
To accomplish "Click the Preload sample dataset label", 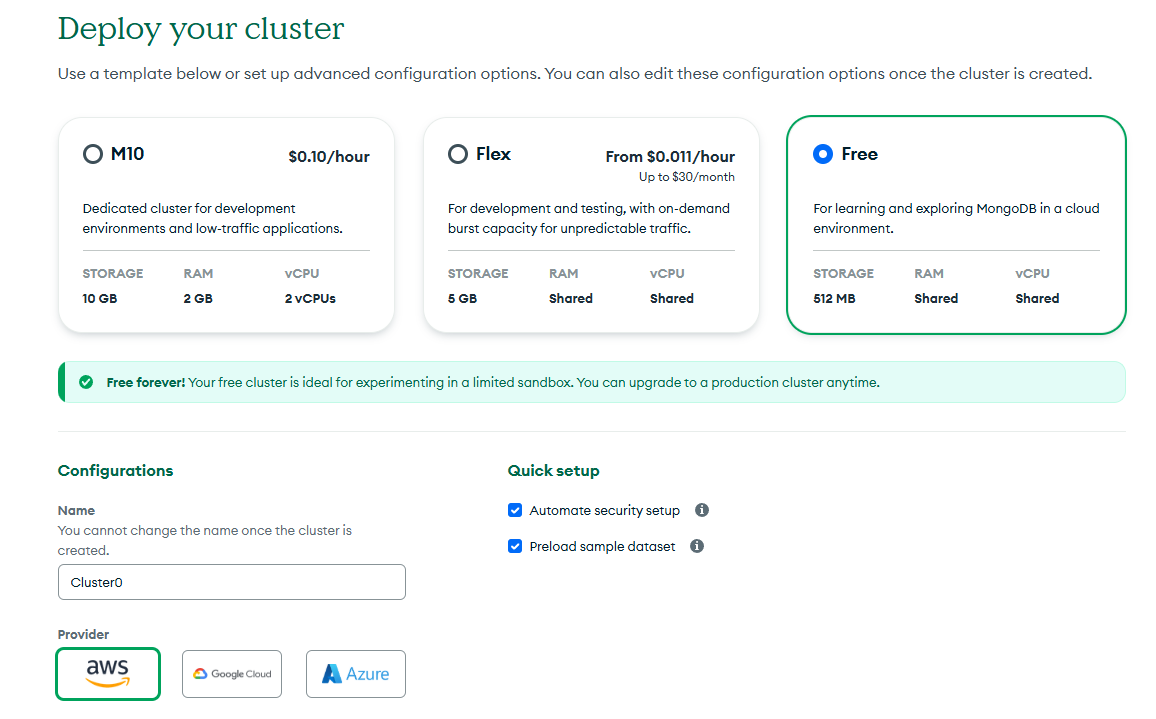I will point(602,546).
